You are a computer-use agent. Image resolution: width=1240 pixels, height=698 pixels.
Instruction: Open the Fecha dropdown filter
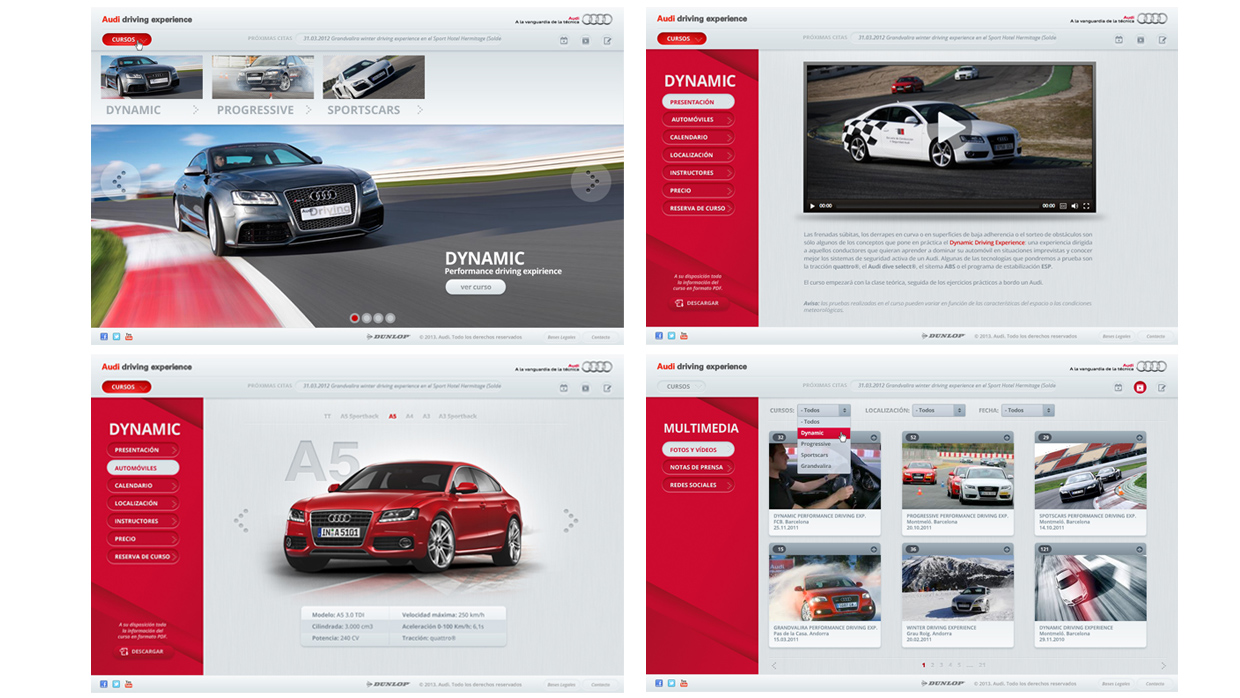click(x=1029, y=410)
